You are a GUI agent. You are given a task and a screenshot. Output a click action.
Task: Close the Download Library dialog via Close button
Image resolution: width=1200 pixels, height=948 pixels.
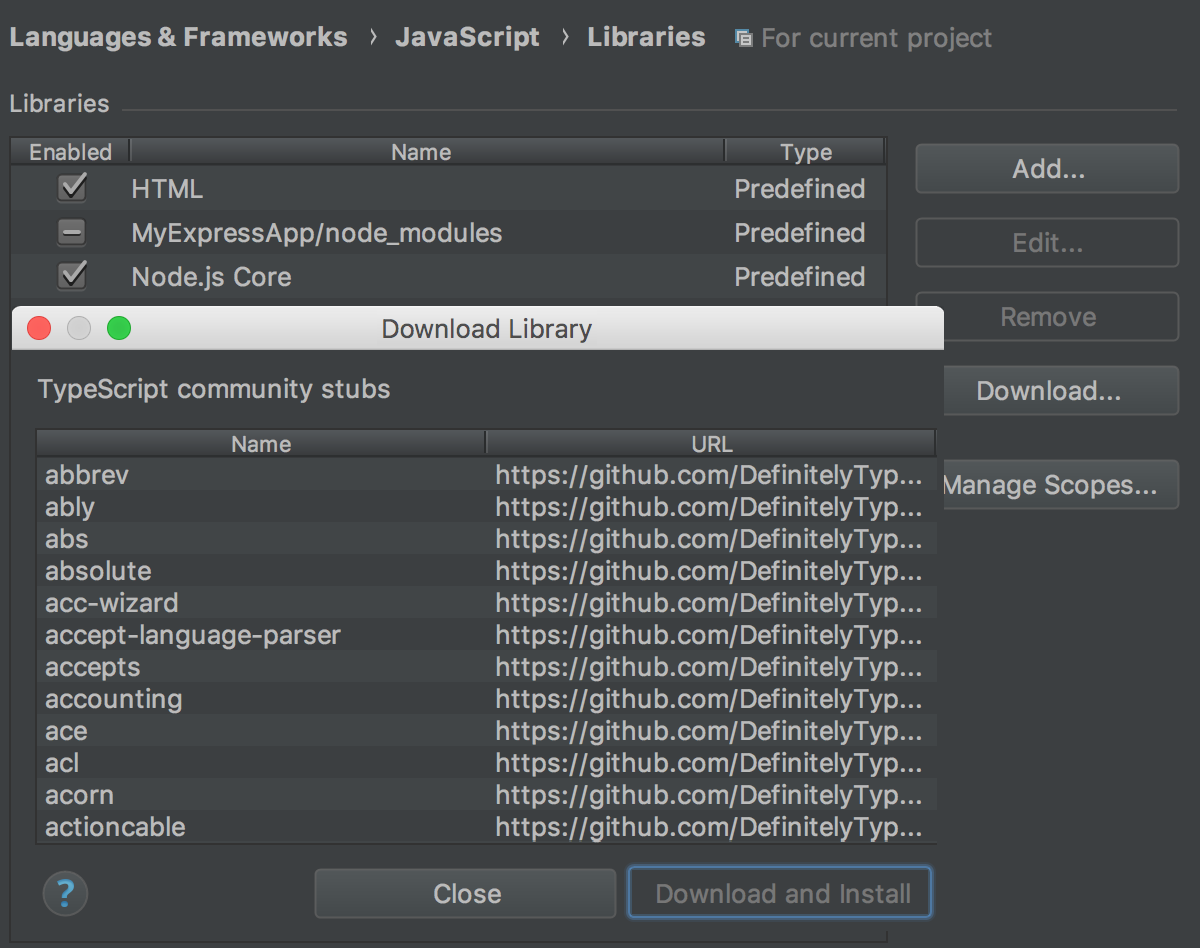point(466,894)
